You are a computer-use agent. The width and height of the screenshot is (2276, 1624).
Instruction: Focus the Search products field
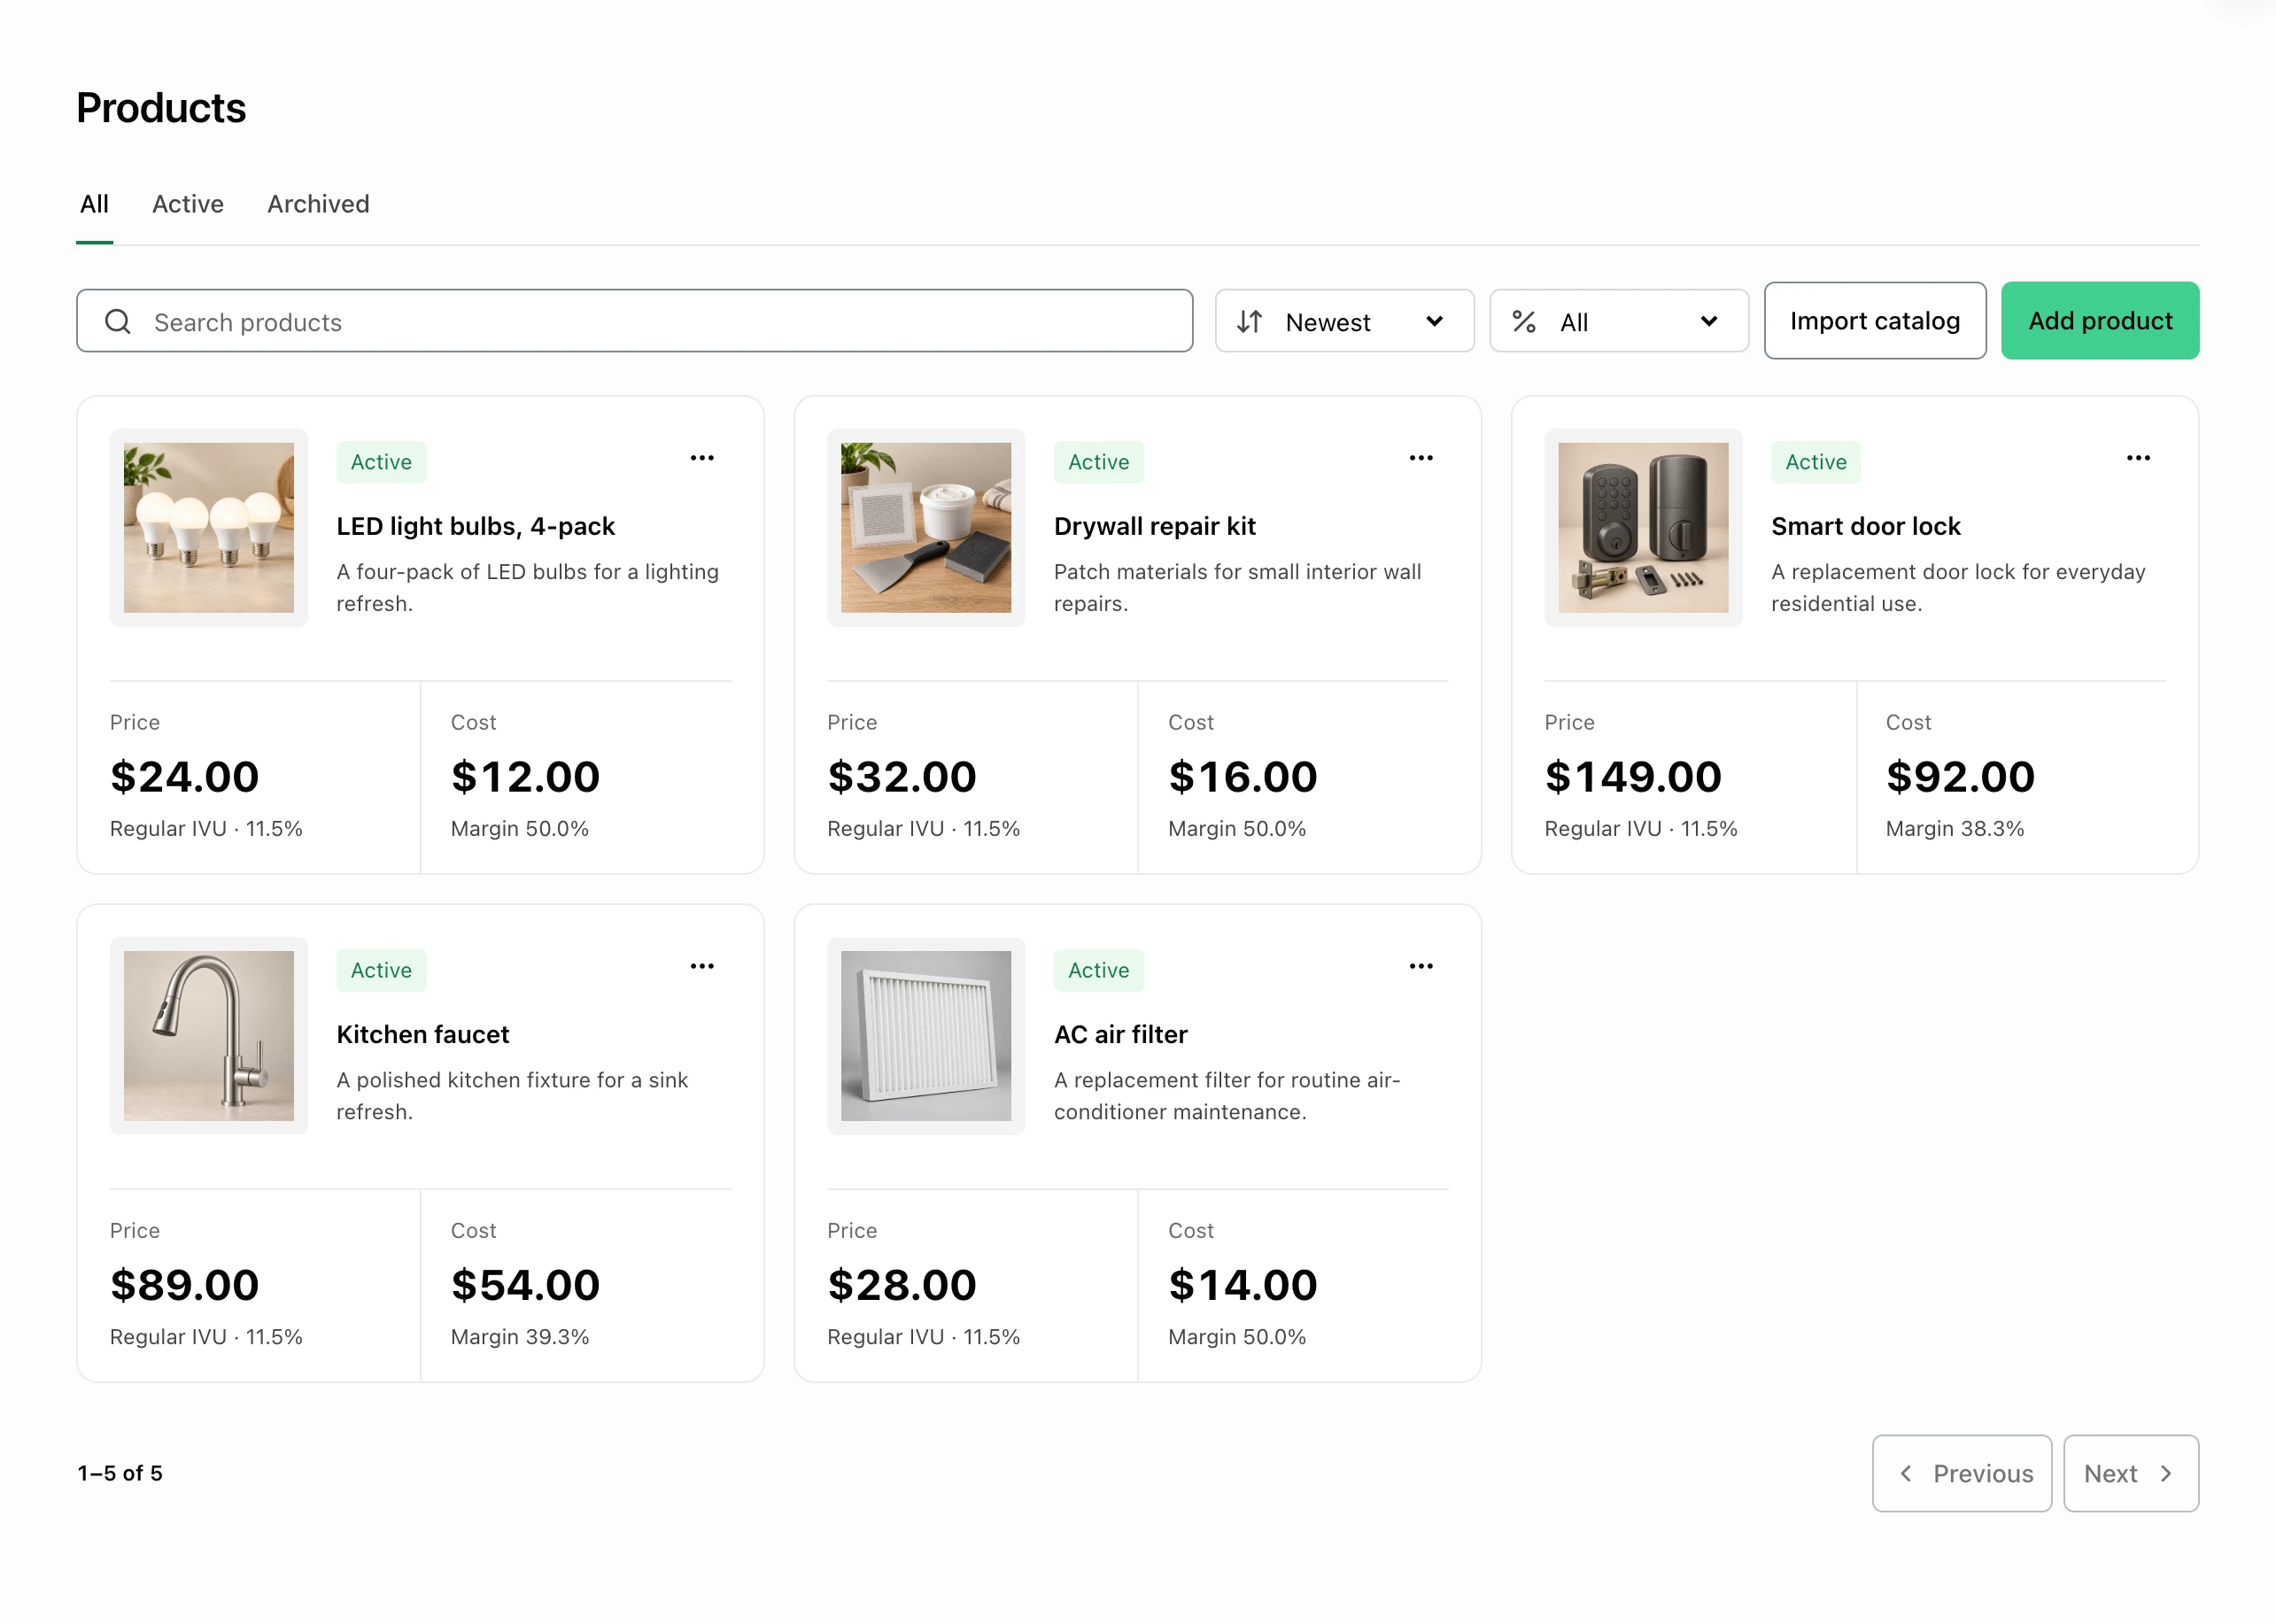(x=635, y=321)
